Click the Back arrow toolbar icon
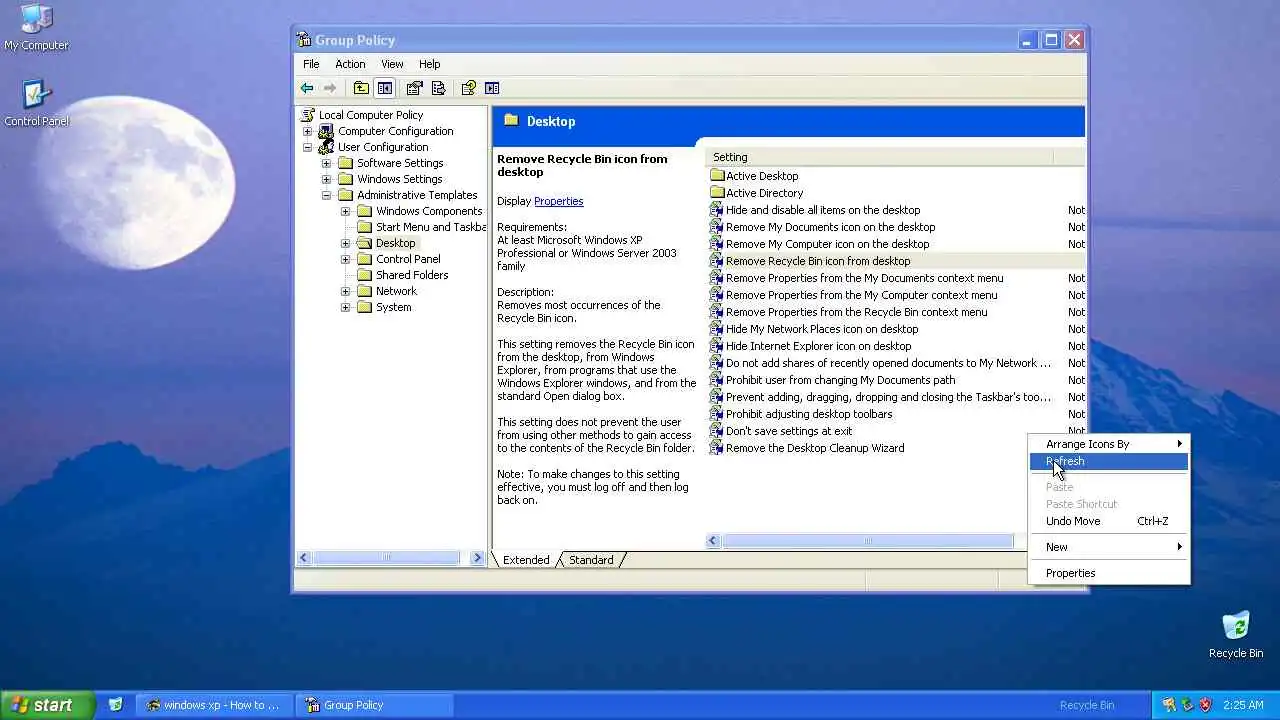Viewport: 1280px width, 720px height. [x=307, y=88]
